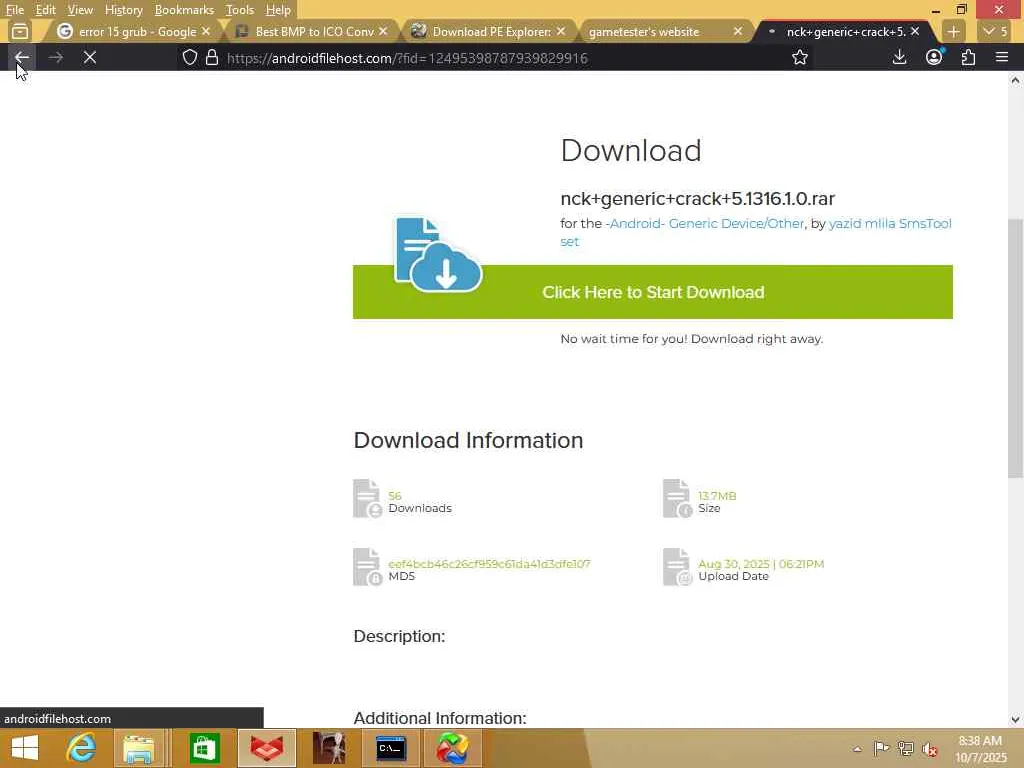Click the muted volume tray icon
Image resolution: width=1024 pixels, height=768 pixels.
pos(930,749)
